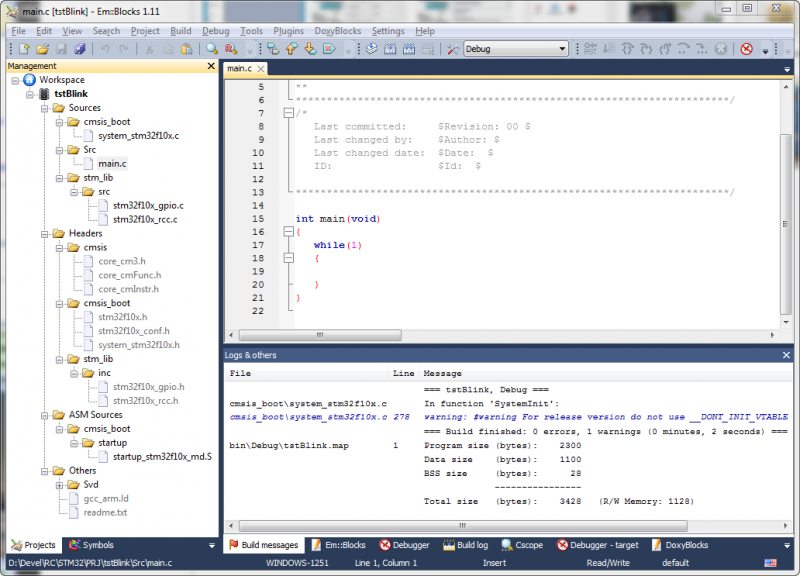Select readme.txt under Others
The image size is (800, 576).
[105, 513]
